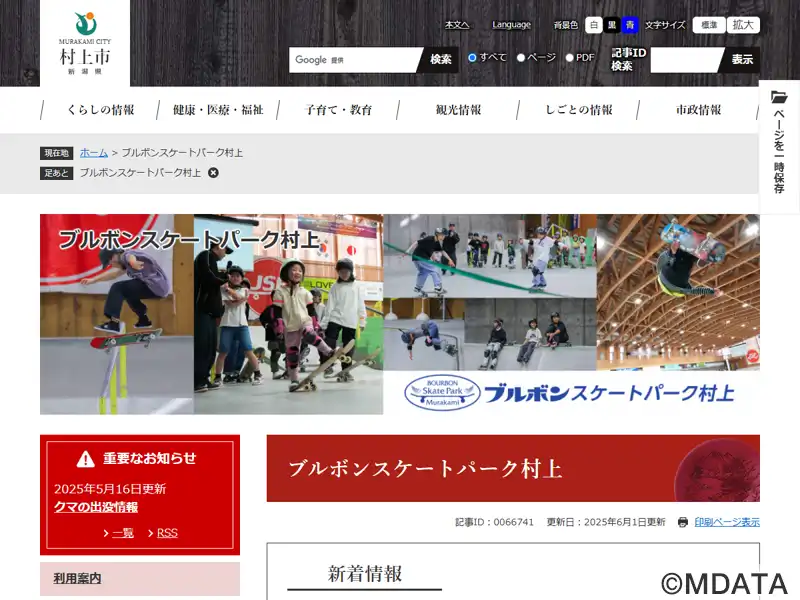Click the 現在地 label
Screen dimensions: 800x600
[x=57, y=153]
